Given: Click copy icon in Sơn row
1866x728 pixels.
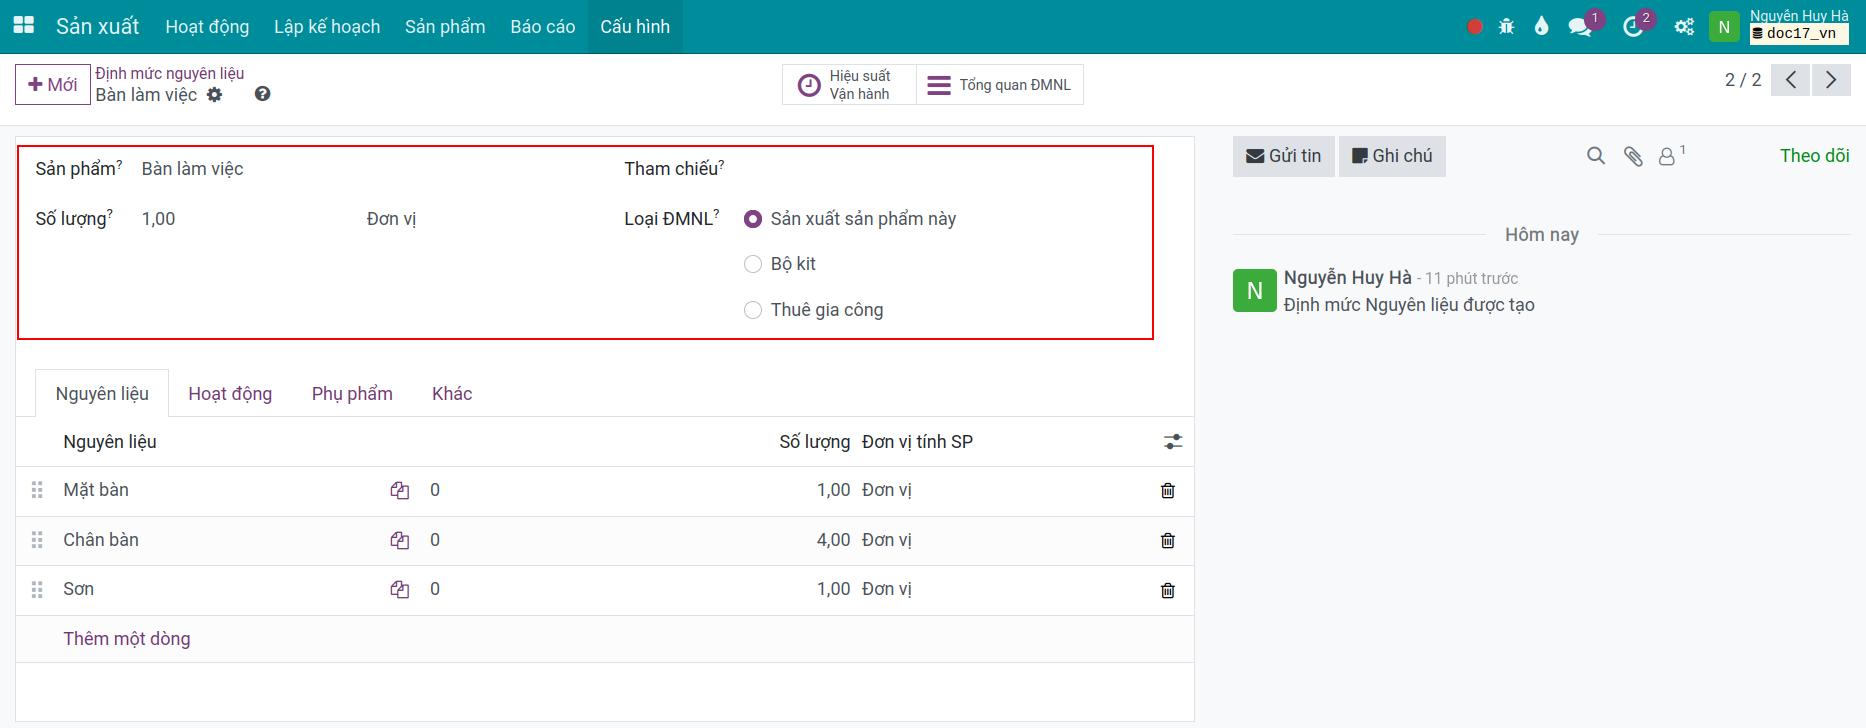Looking at the screenshot, I should [400, 590].
